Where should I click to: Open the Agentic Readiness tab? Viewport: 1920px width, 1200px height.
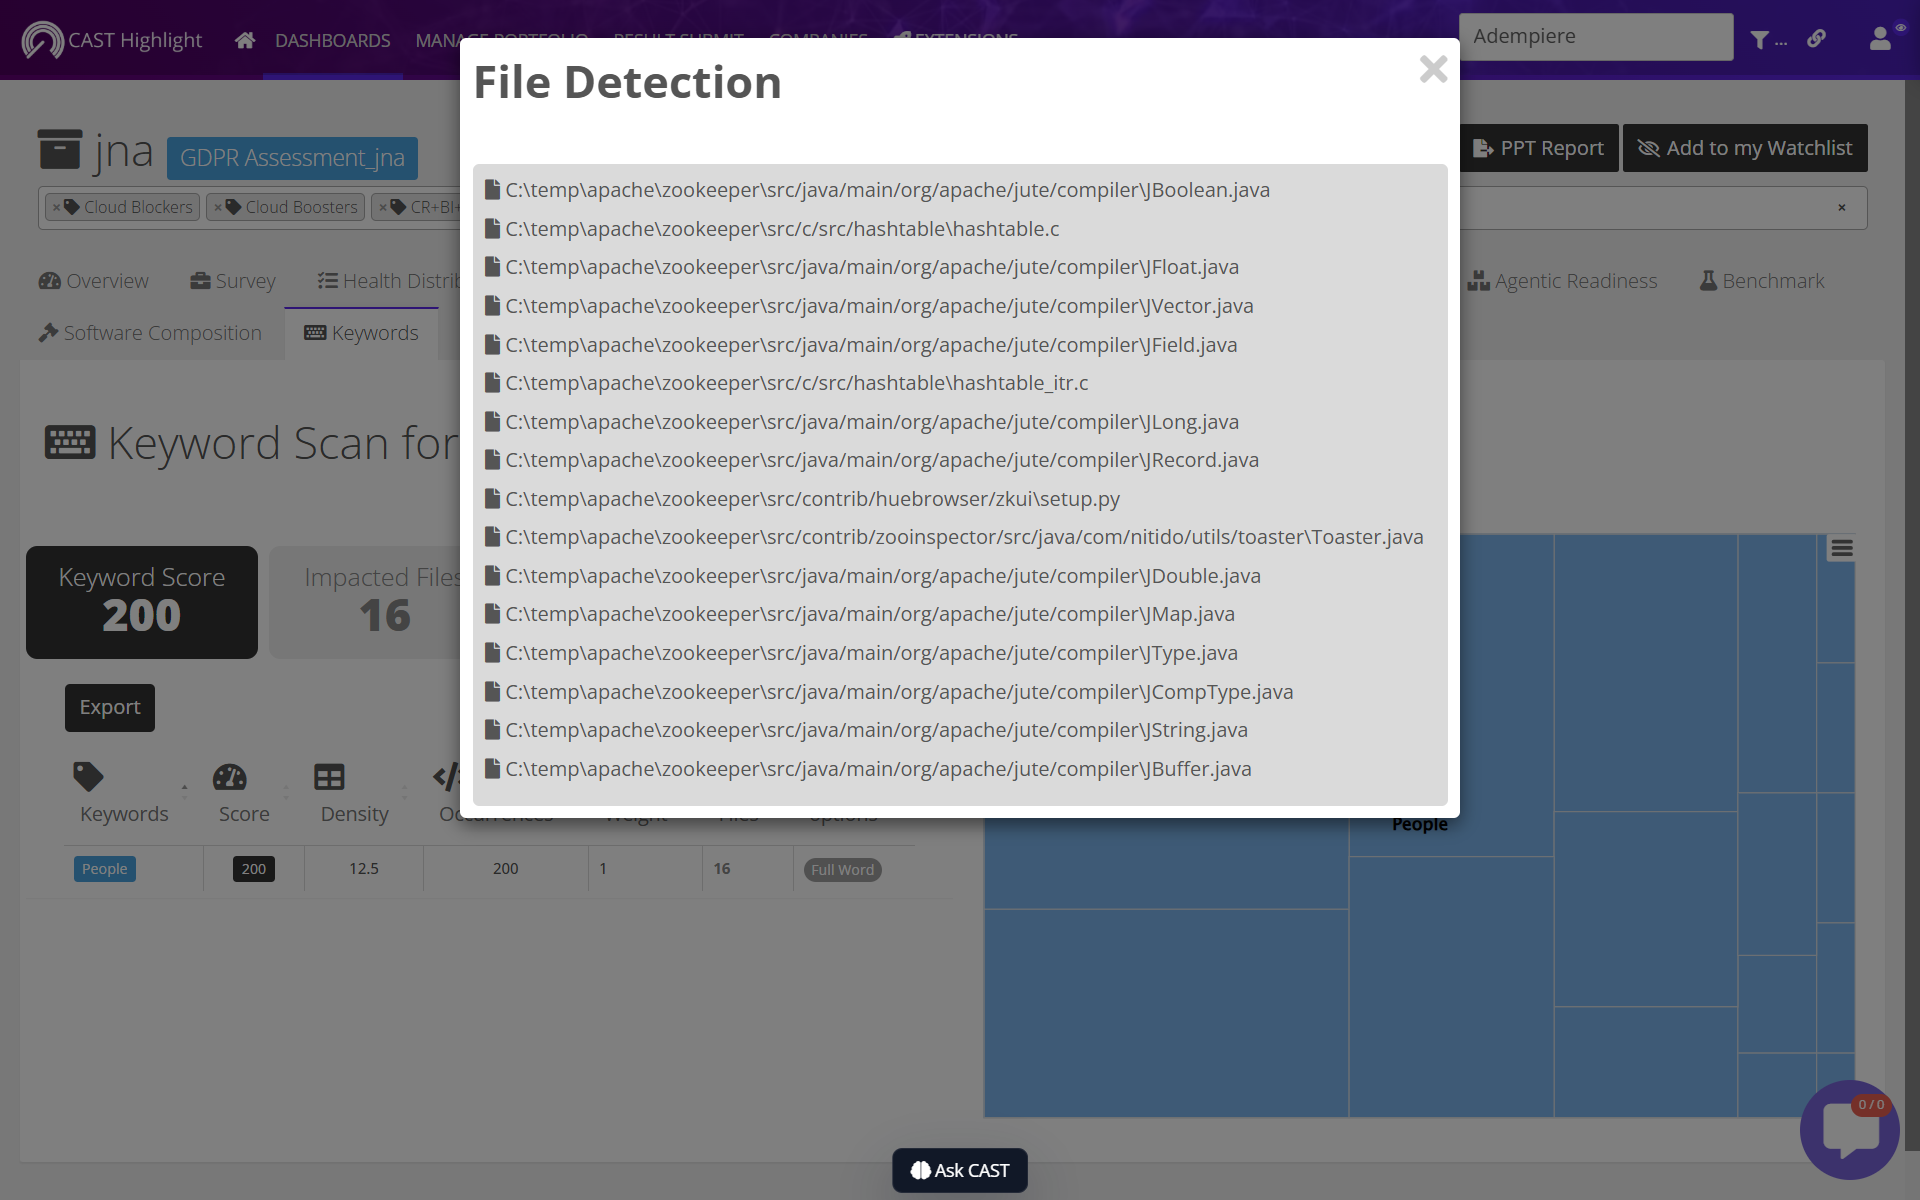click(1563, 281)
